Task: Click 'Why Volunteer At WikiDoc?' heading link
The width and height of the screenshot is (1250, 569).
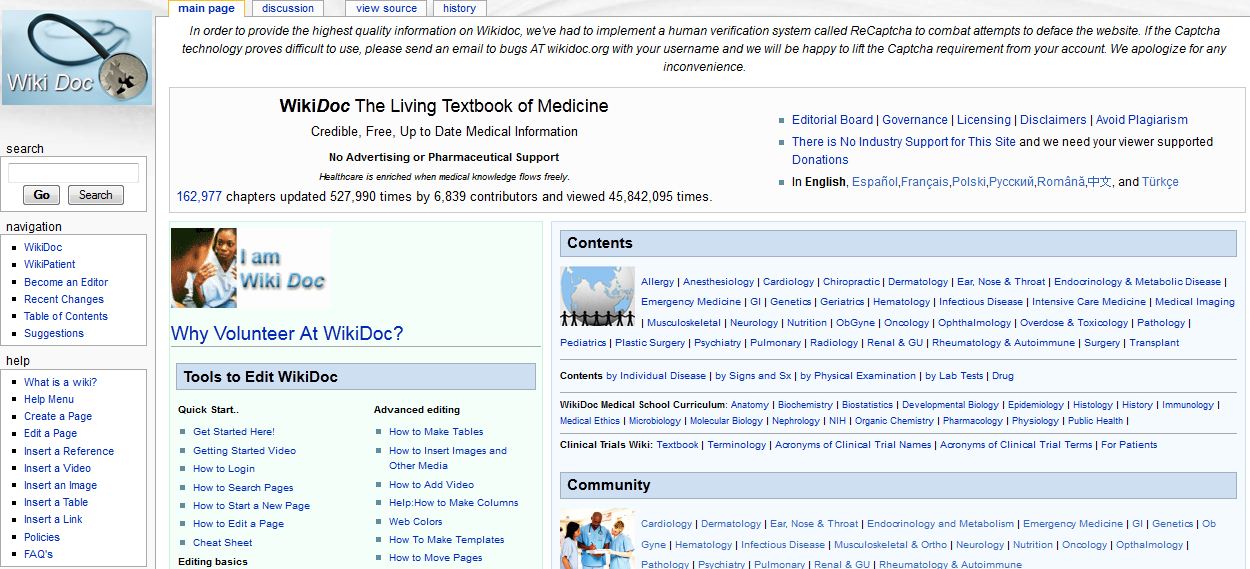Action: tap(287, 334)
